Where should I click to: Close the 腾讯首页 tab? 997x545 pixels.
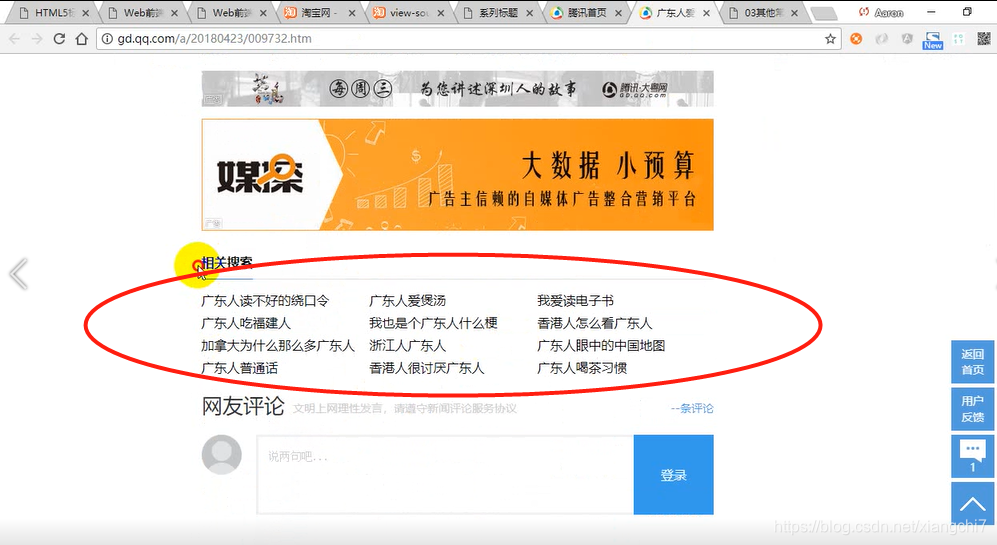point(618,13)
